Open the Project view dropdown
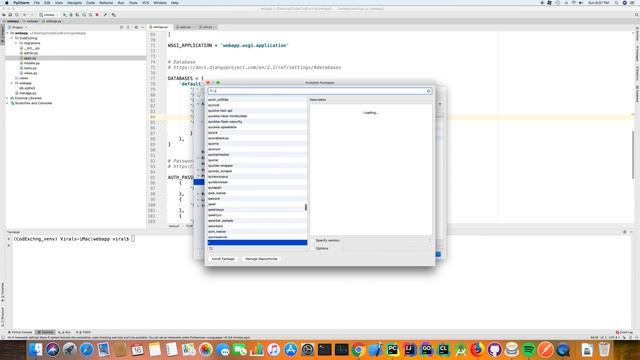The width and height of the screenshot is (640, 360). click(x=18, y=27)
